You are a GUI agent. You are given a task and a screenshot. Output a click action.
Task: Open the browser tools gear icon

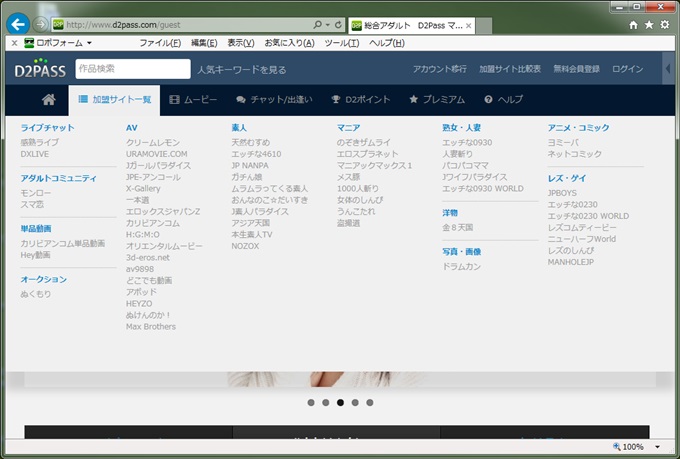point(665,25)
